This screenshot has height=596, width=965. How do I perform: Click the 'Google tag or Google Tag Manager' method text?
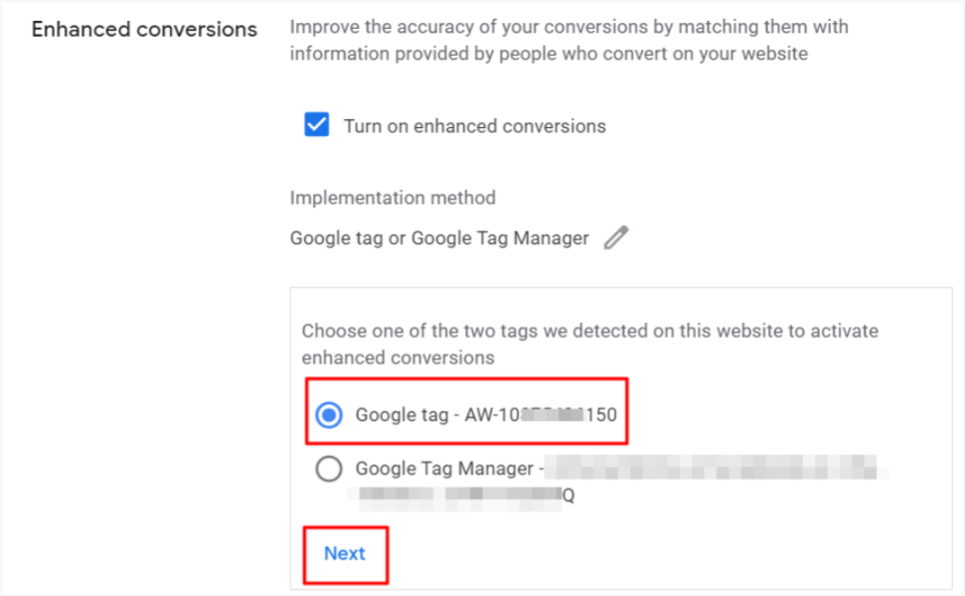pos(439,238)
